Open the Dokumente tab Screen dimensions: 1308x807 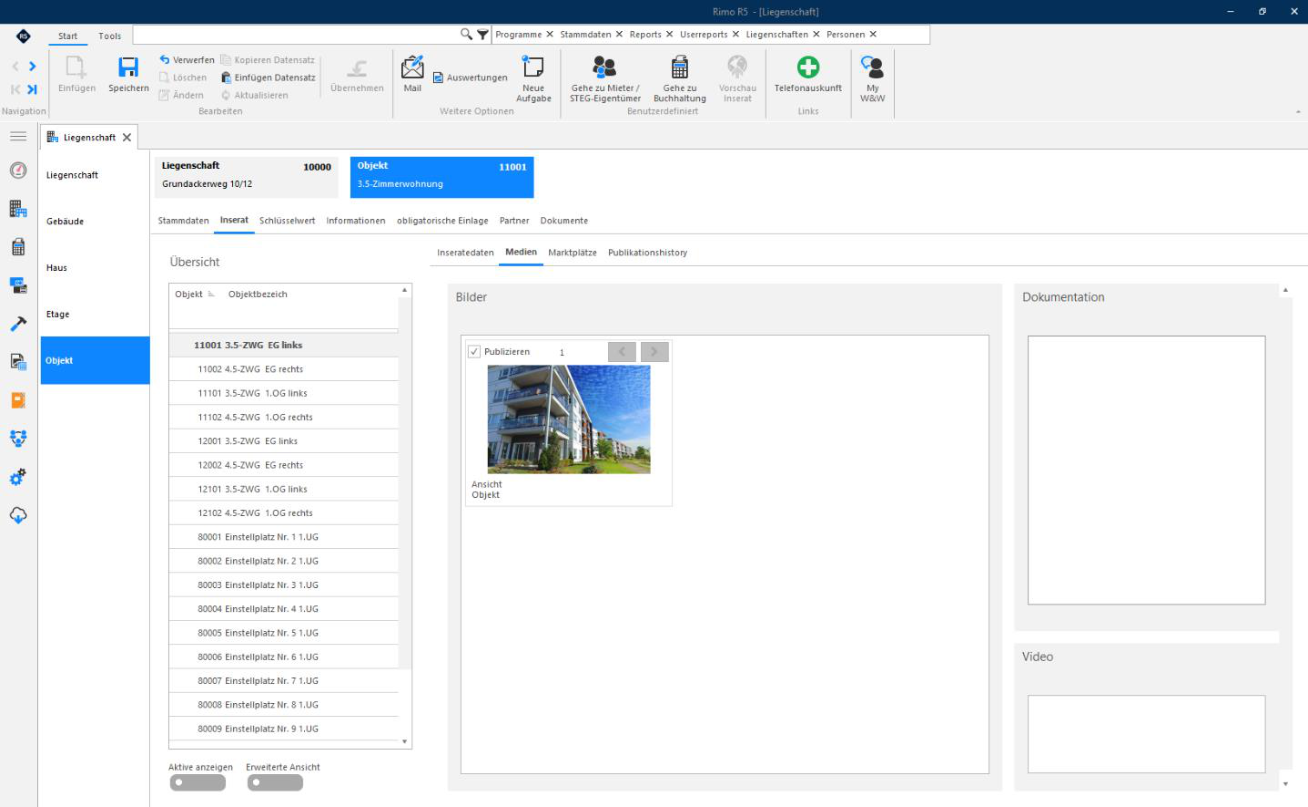tap(564, 220)
